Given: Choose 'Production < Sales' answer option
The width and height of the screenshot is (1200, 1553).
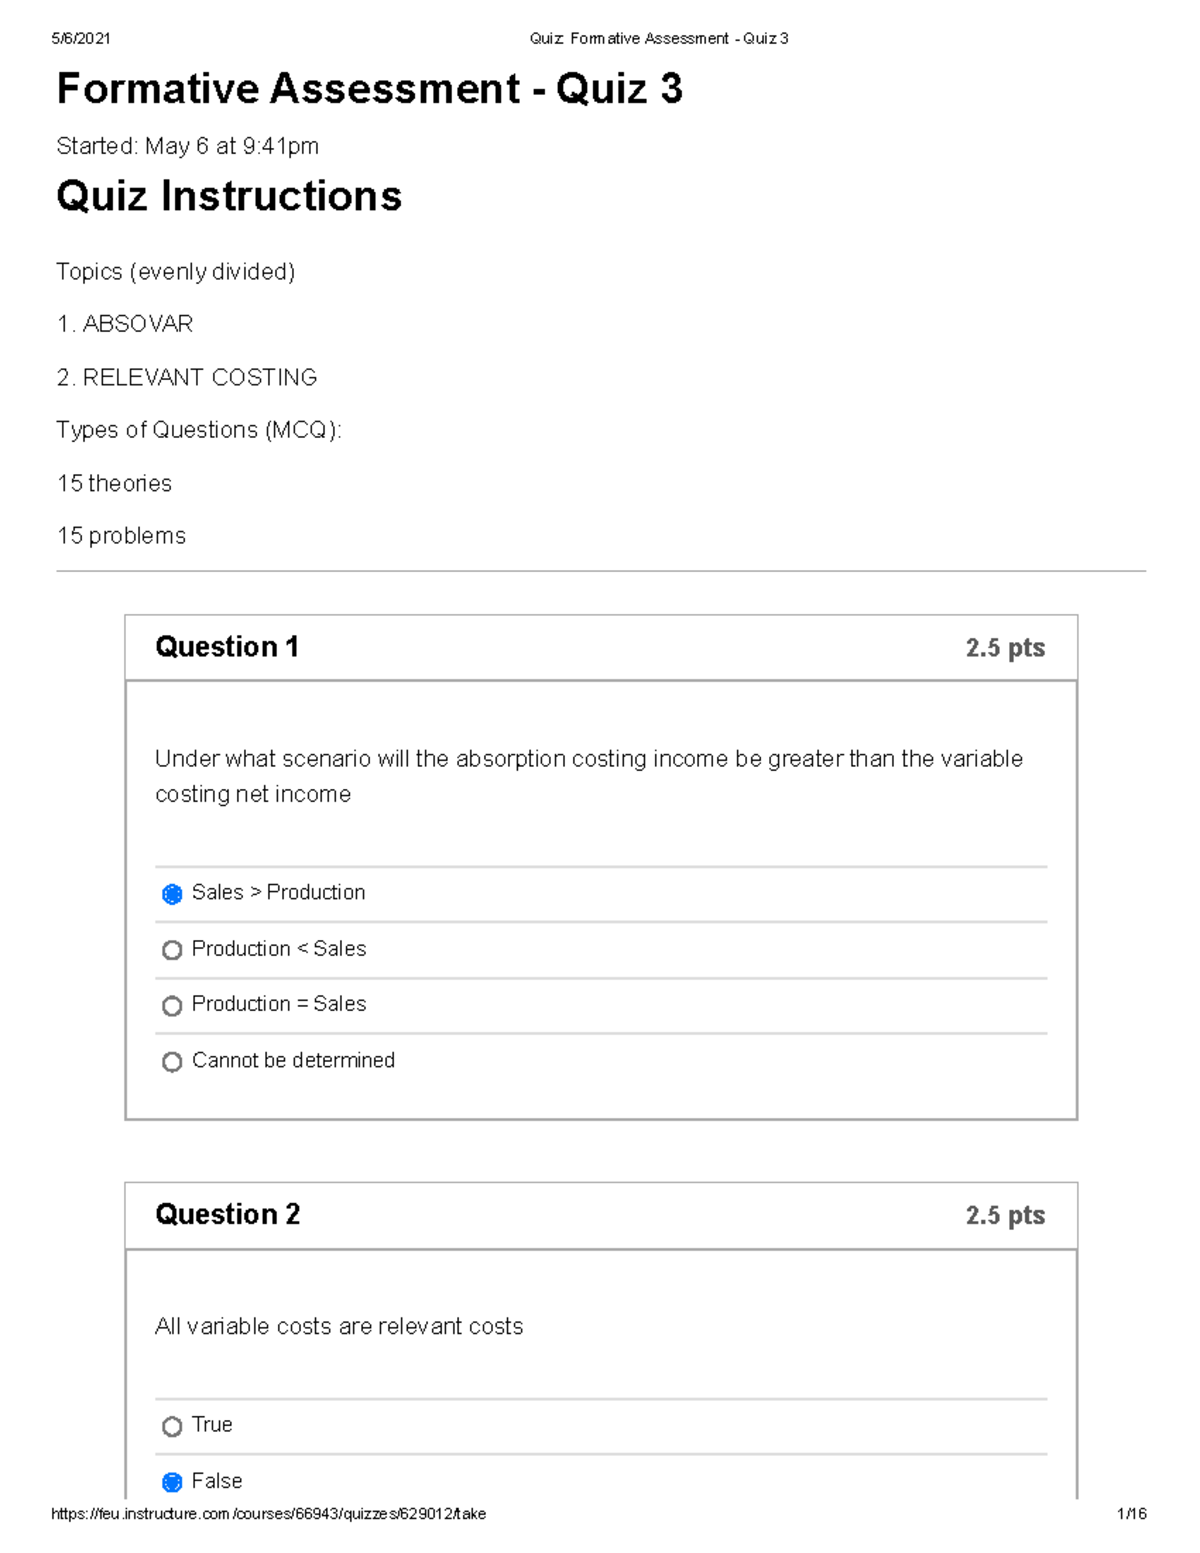Looking at the screenshot, I should [x=172, y=949].
